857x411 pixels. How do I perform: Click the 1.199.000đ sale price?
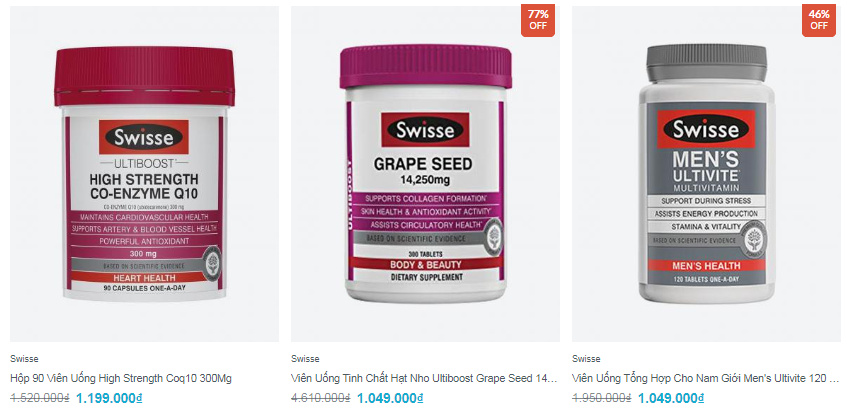click(109, 398)
